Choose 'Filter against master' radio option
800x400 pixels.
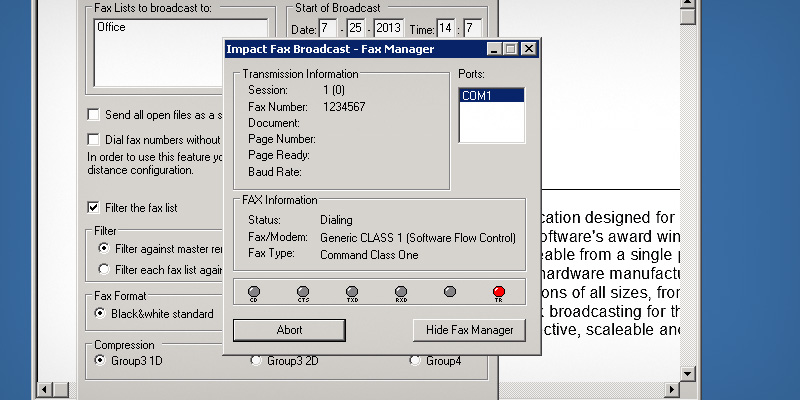coord(104,247)
